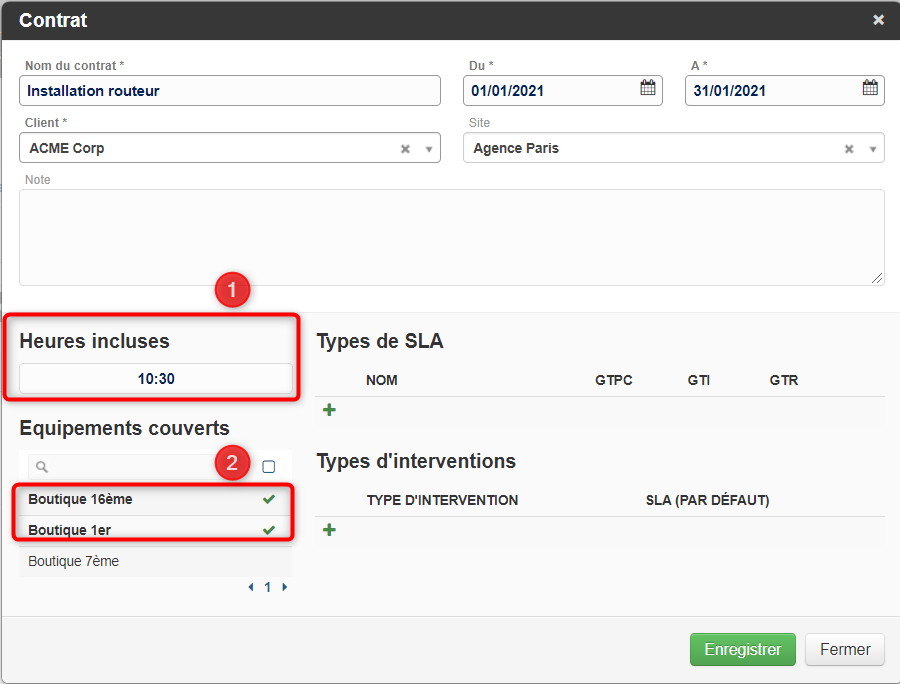The height and width of the screenshot is (684, 900).
Task: Expand the Site dropdown arrow
Action: tap(872, 149)
